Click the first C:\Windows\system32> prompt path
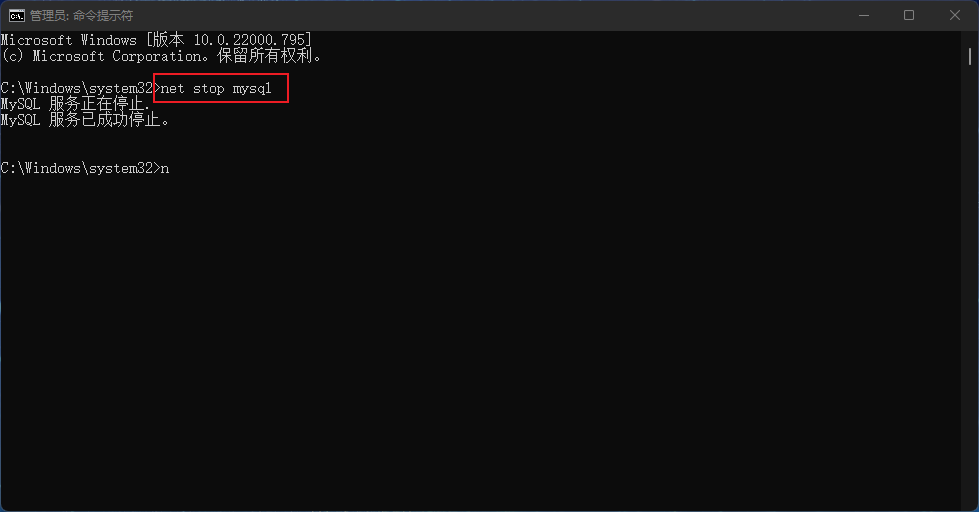 (81, 89)
